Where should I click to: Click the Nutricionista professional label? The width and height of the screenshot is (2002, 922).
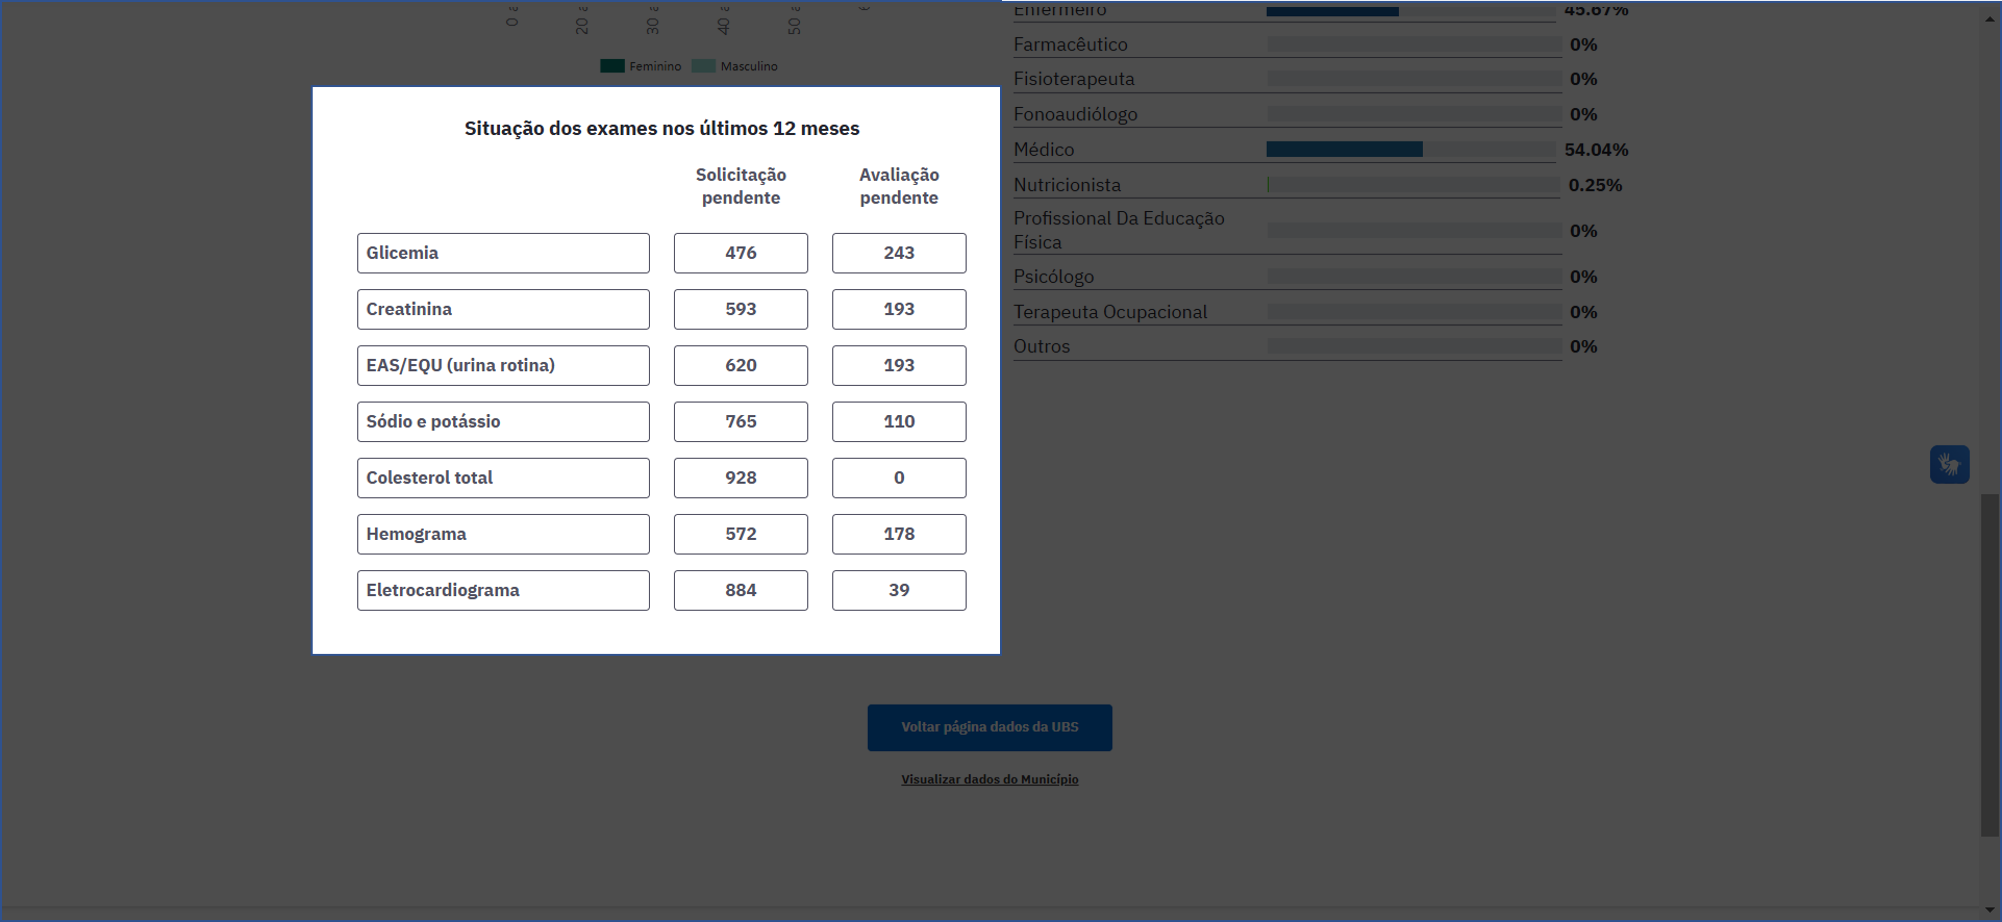[x=1067, y=185]
